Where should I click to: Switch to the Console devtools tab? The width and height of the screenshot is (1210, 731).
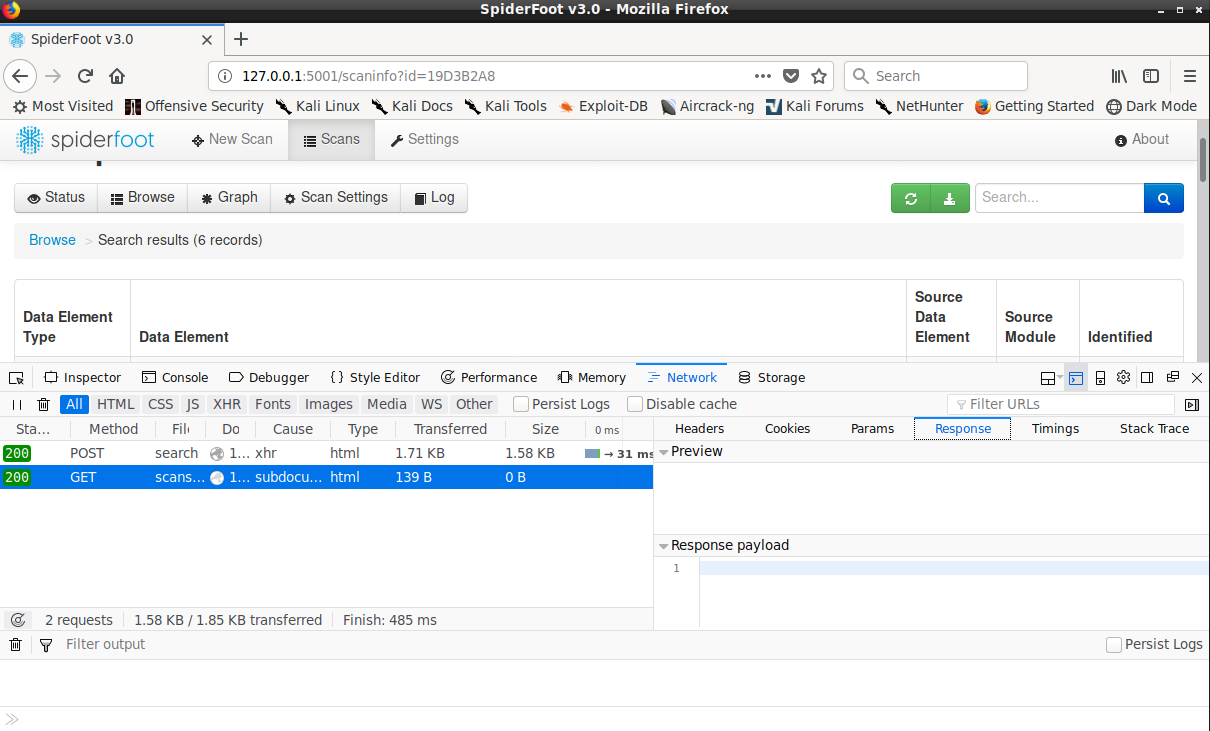pyautogui.click(x=174, y=377)
